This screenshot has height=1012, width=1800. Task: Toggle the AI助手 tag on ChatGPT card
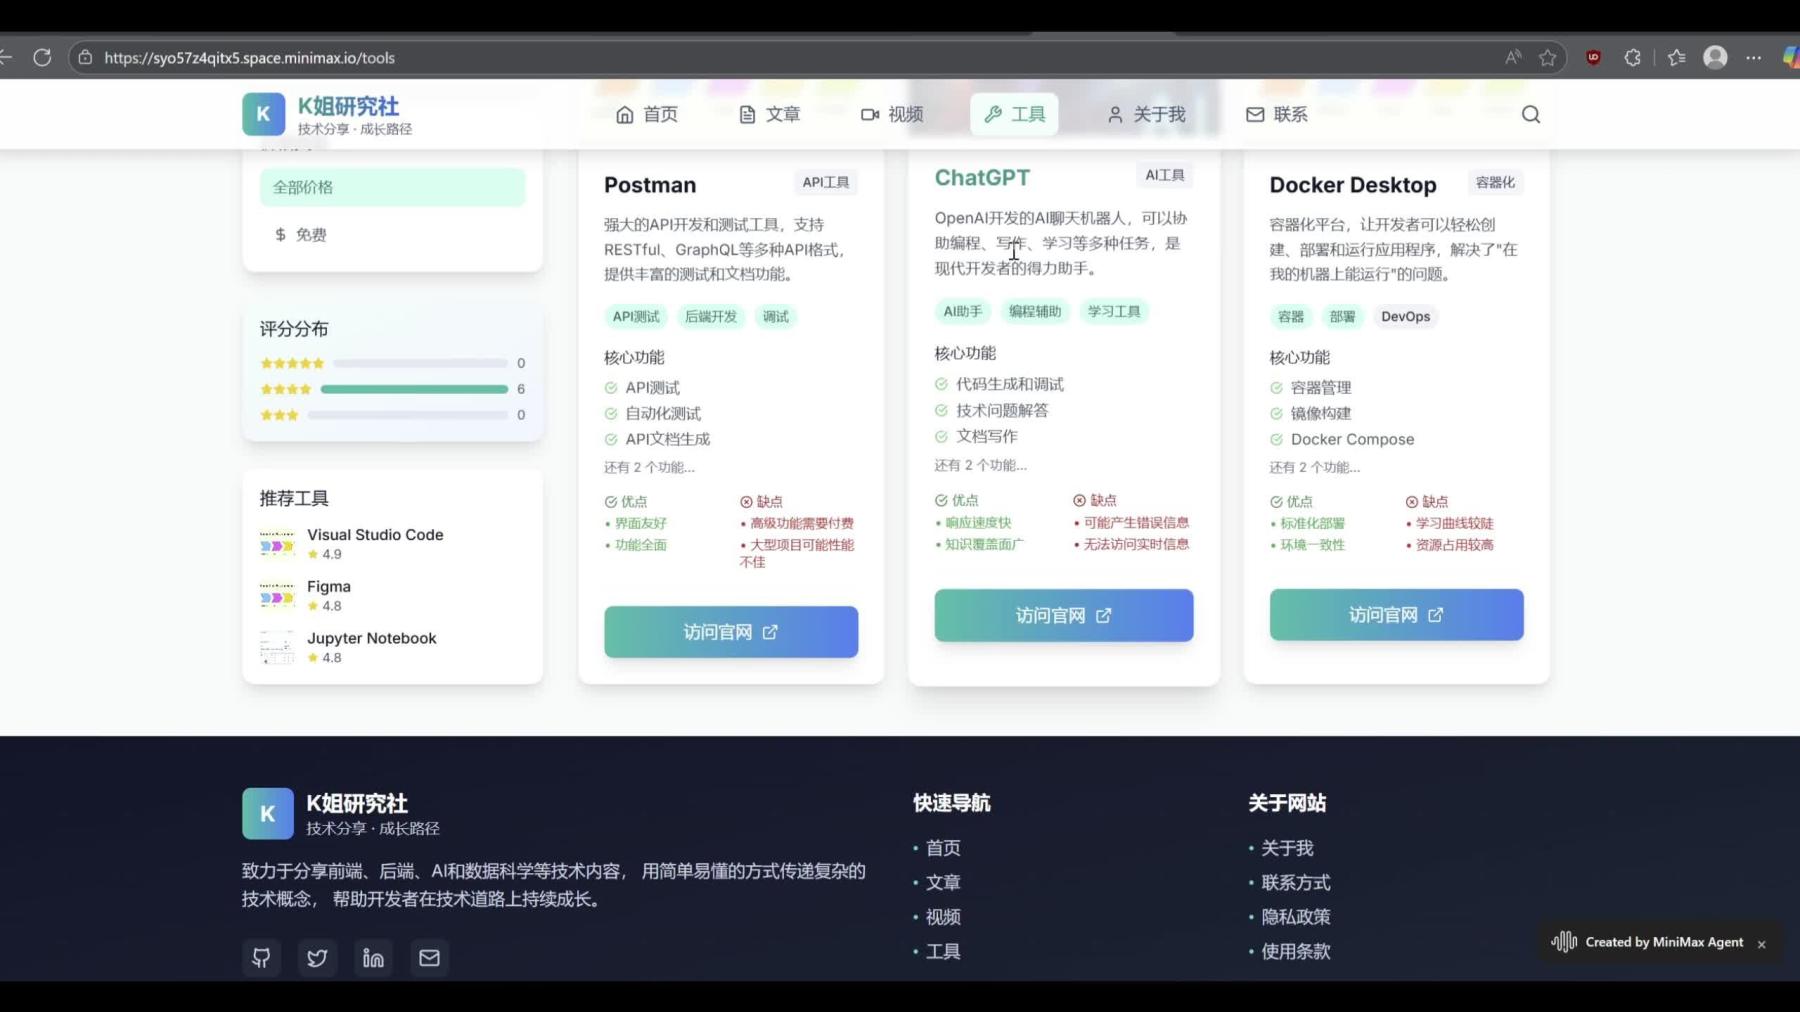tap(961, 311)
